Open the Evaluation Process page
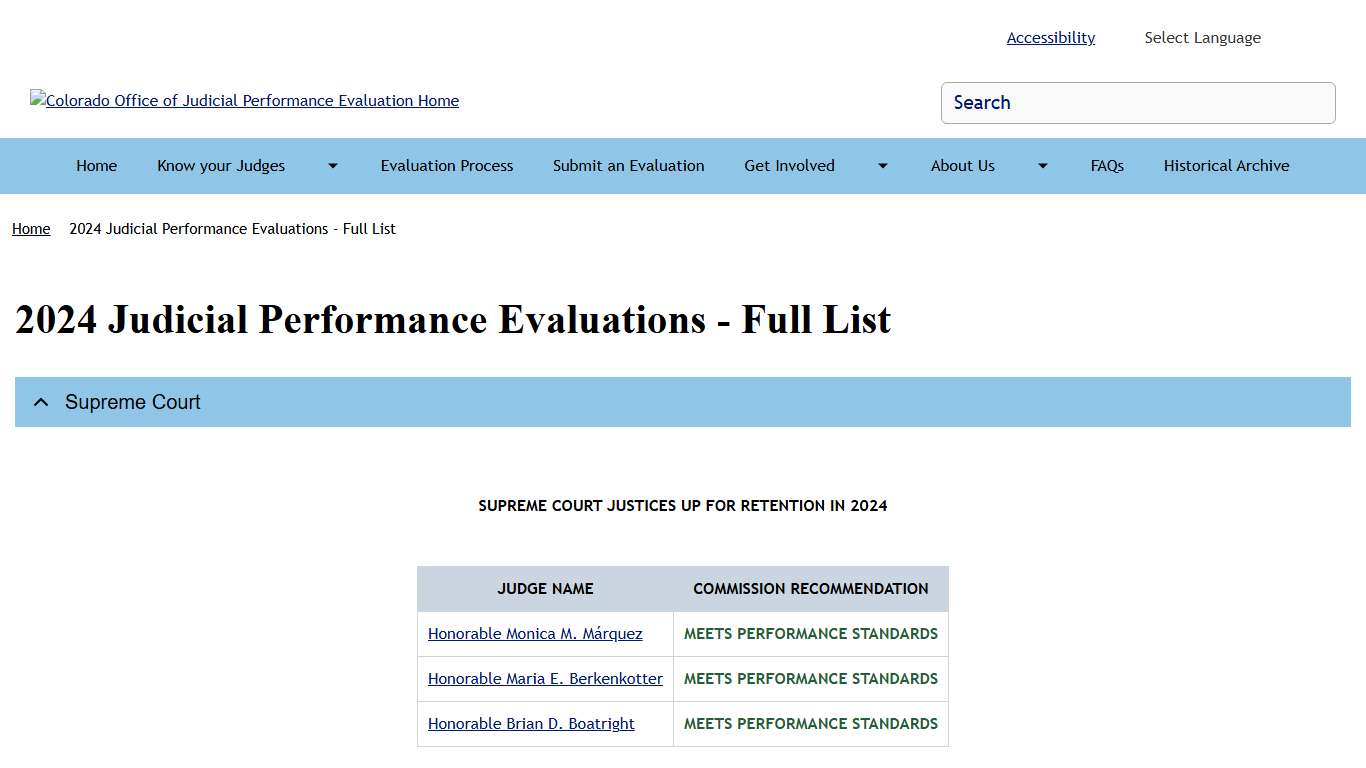 [x=446, y=166]
